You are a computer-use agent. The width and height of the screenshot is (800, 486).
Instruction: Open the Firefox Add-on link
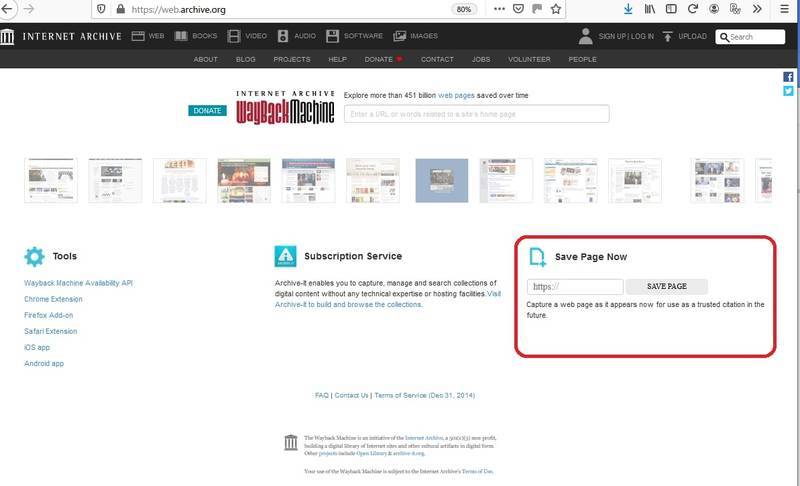click(x=48, y=315)
